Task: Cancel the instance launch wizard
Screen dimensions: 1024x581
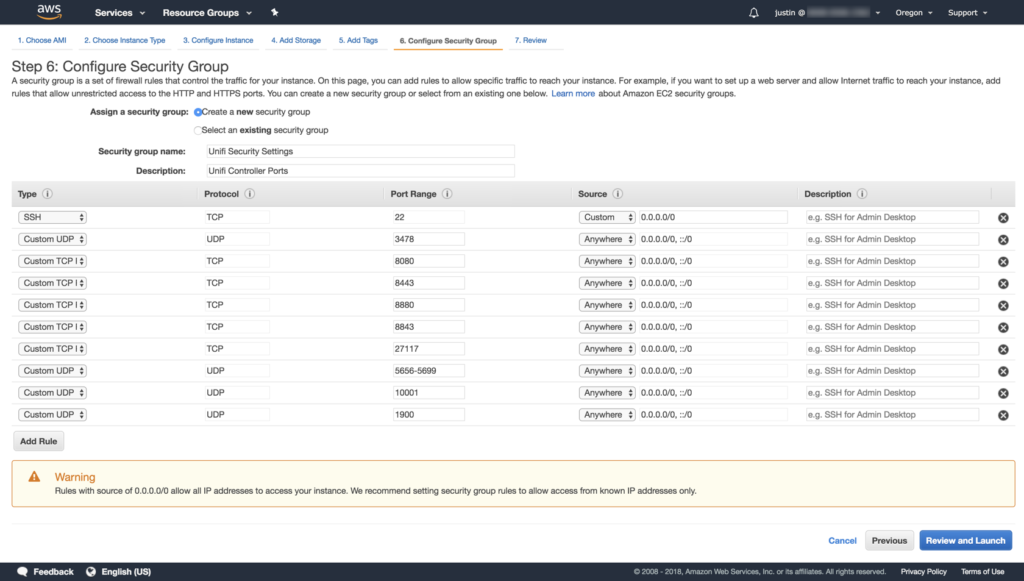Action: click(842, 541)
